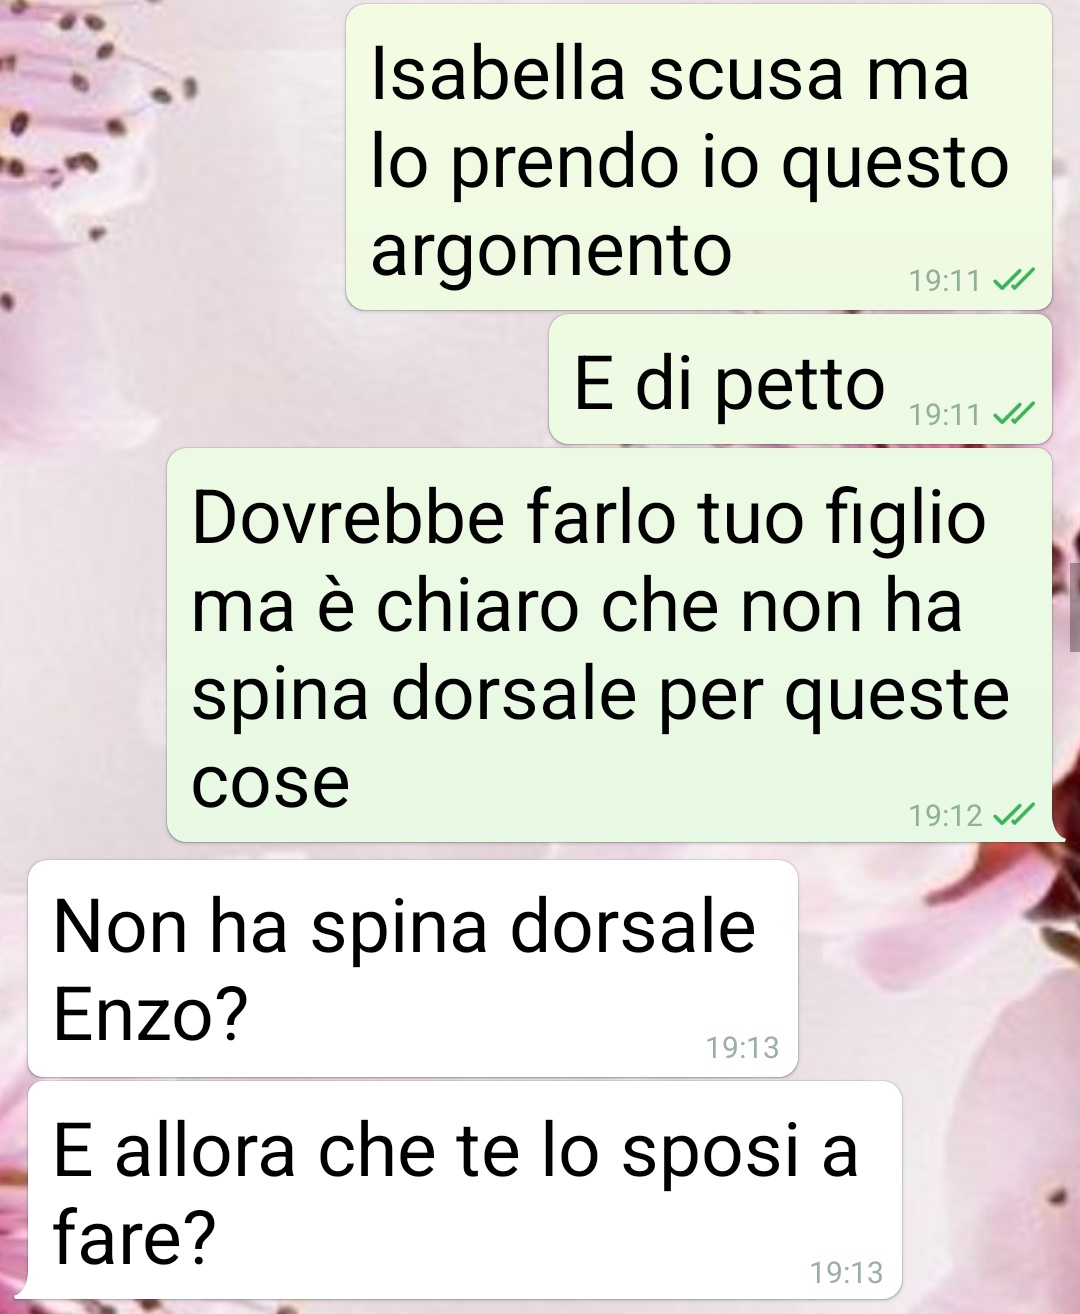Screen dimensions: 1080x1314
Task: Click the 19:13 timestamp under 'fare?'
Action: coord(846,1272)
